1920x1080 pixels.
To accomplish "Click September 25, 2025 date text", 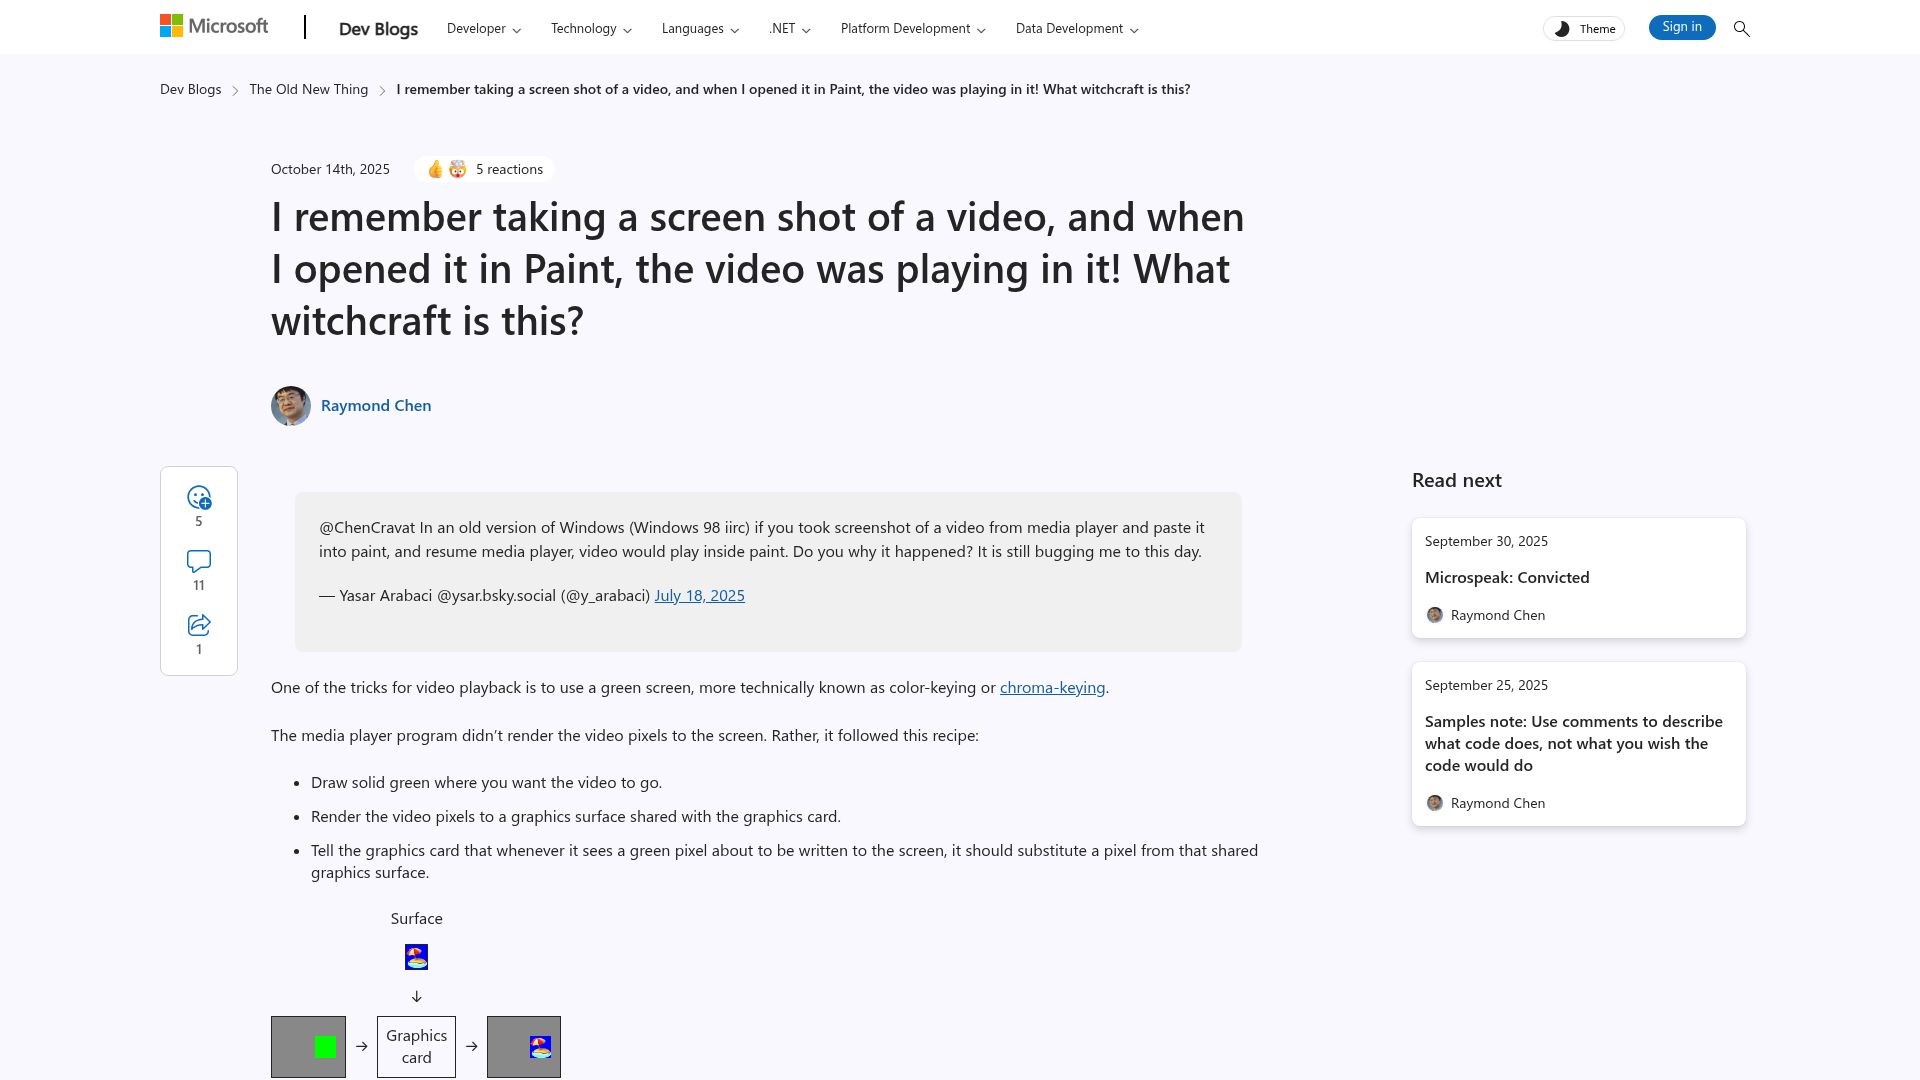I will (1486, 686).
